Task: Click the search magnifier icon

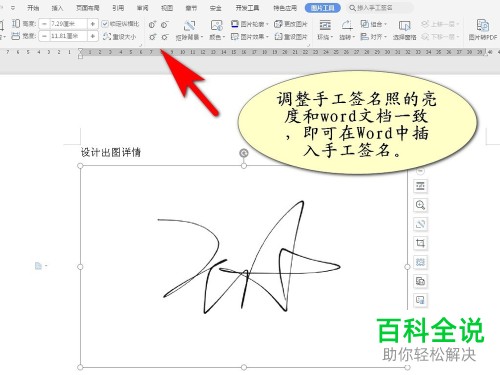Action: click(352, 8)
